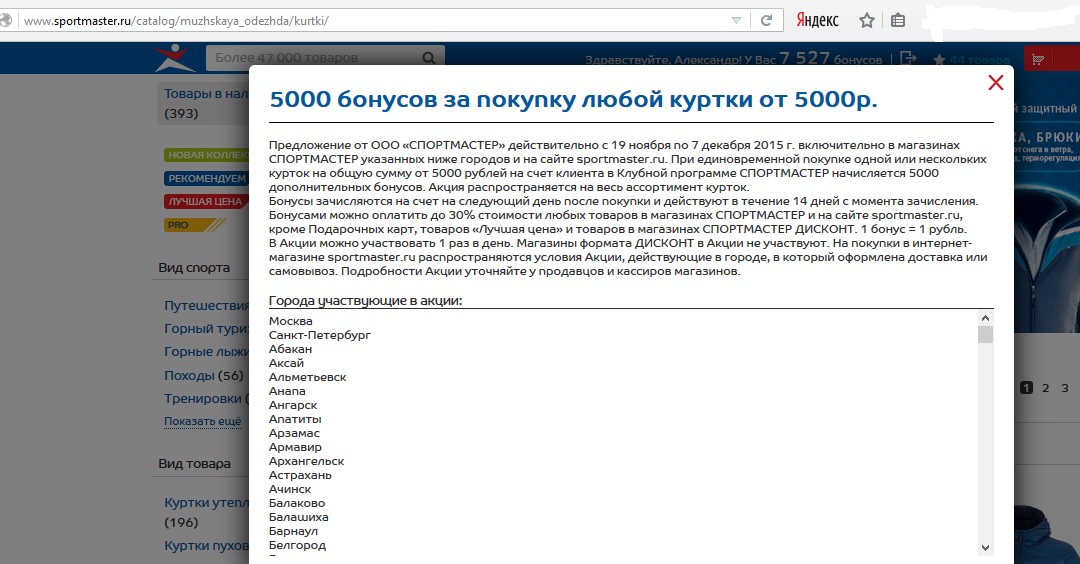Open address bar history dropdown arrow
The width and height of the screenshot is (1080, 564).
tap(736, 21)
